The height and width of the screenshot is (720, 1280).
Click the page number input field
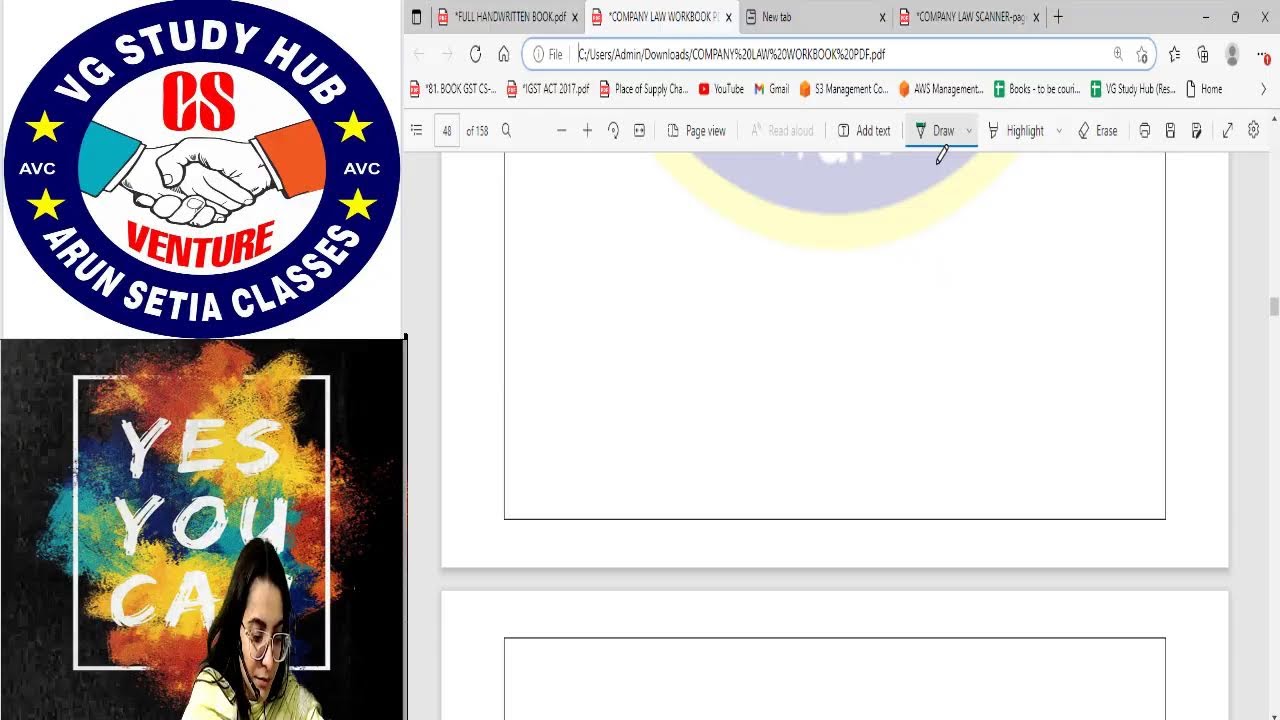[x=447, y=131]
